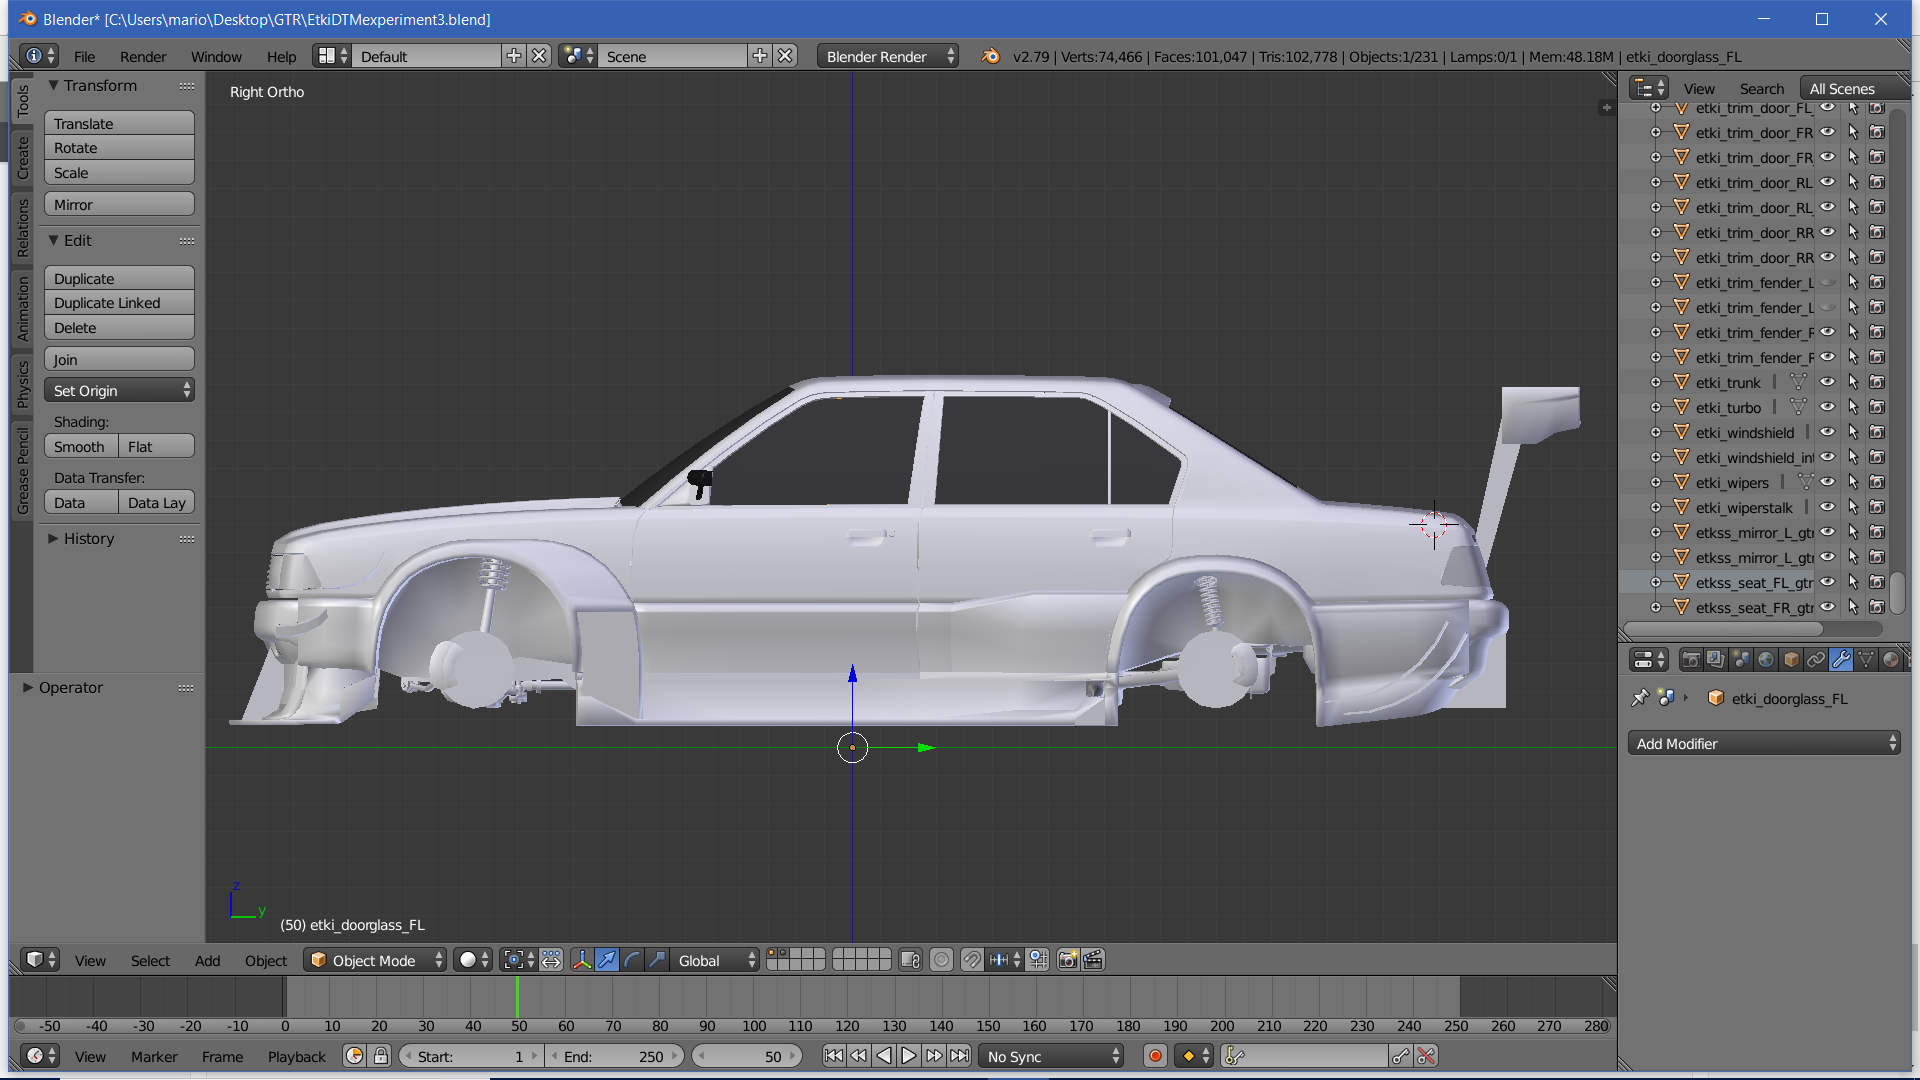Viewport: 1920px width, 1080px height.
Task: Click the record button in timeline
Action: click(1155, 1056)
